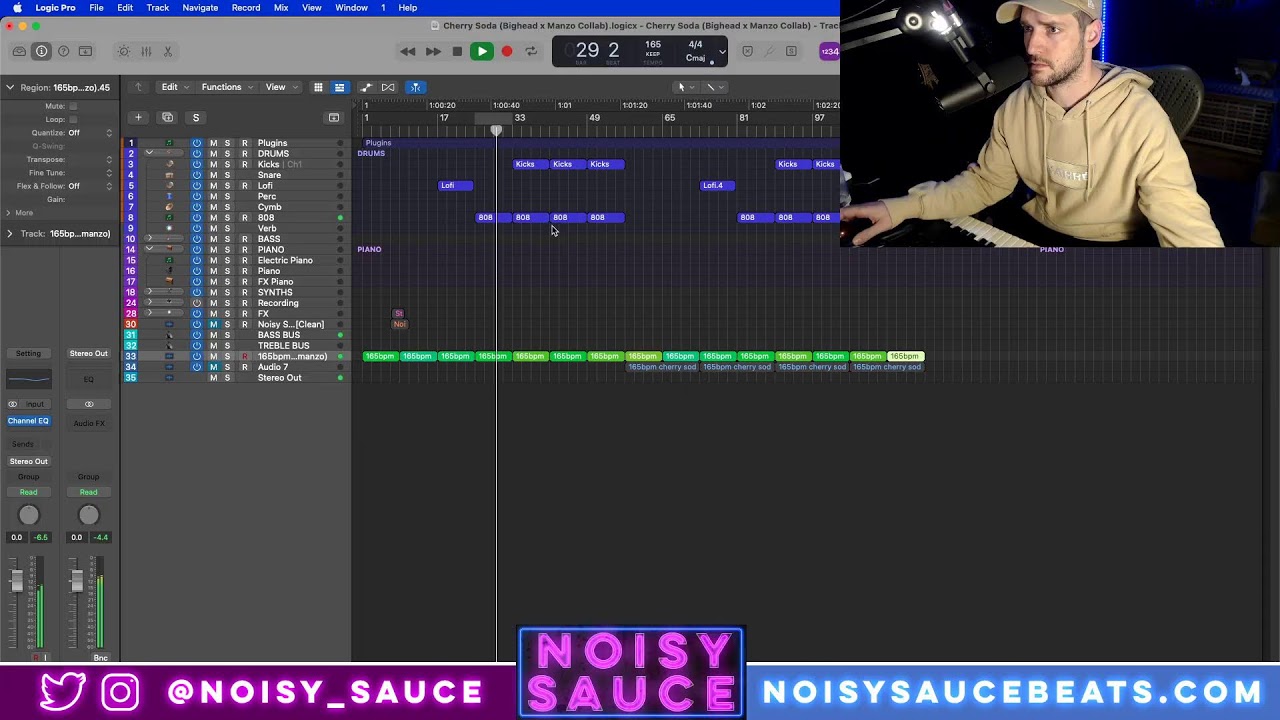Click the Audio FX slot on Stereo Out

(89, 423)
